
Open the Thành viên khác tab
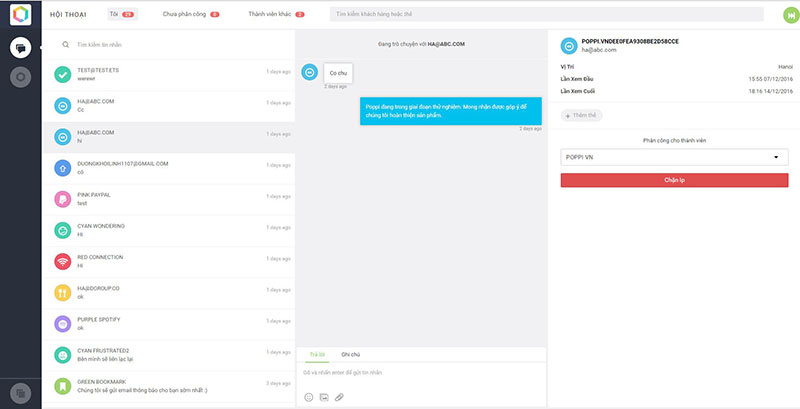277,15
